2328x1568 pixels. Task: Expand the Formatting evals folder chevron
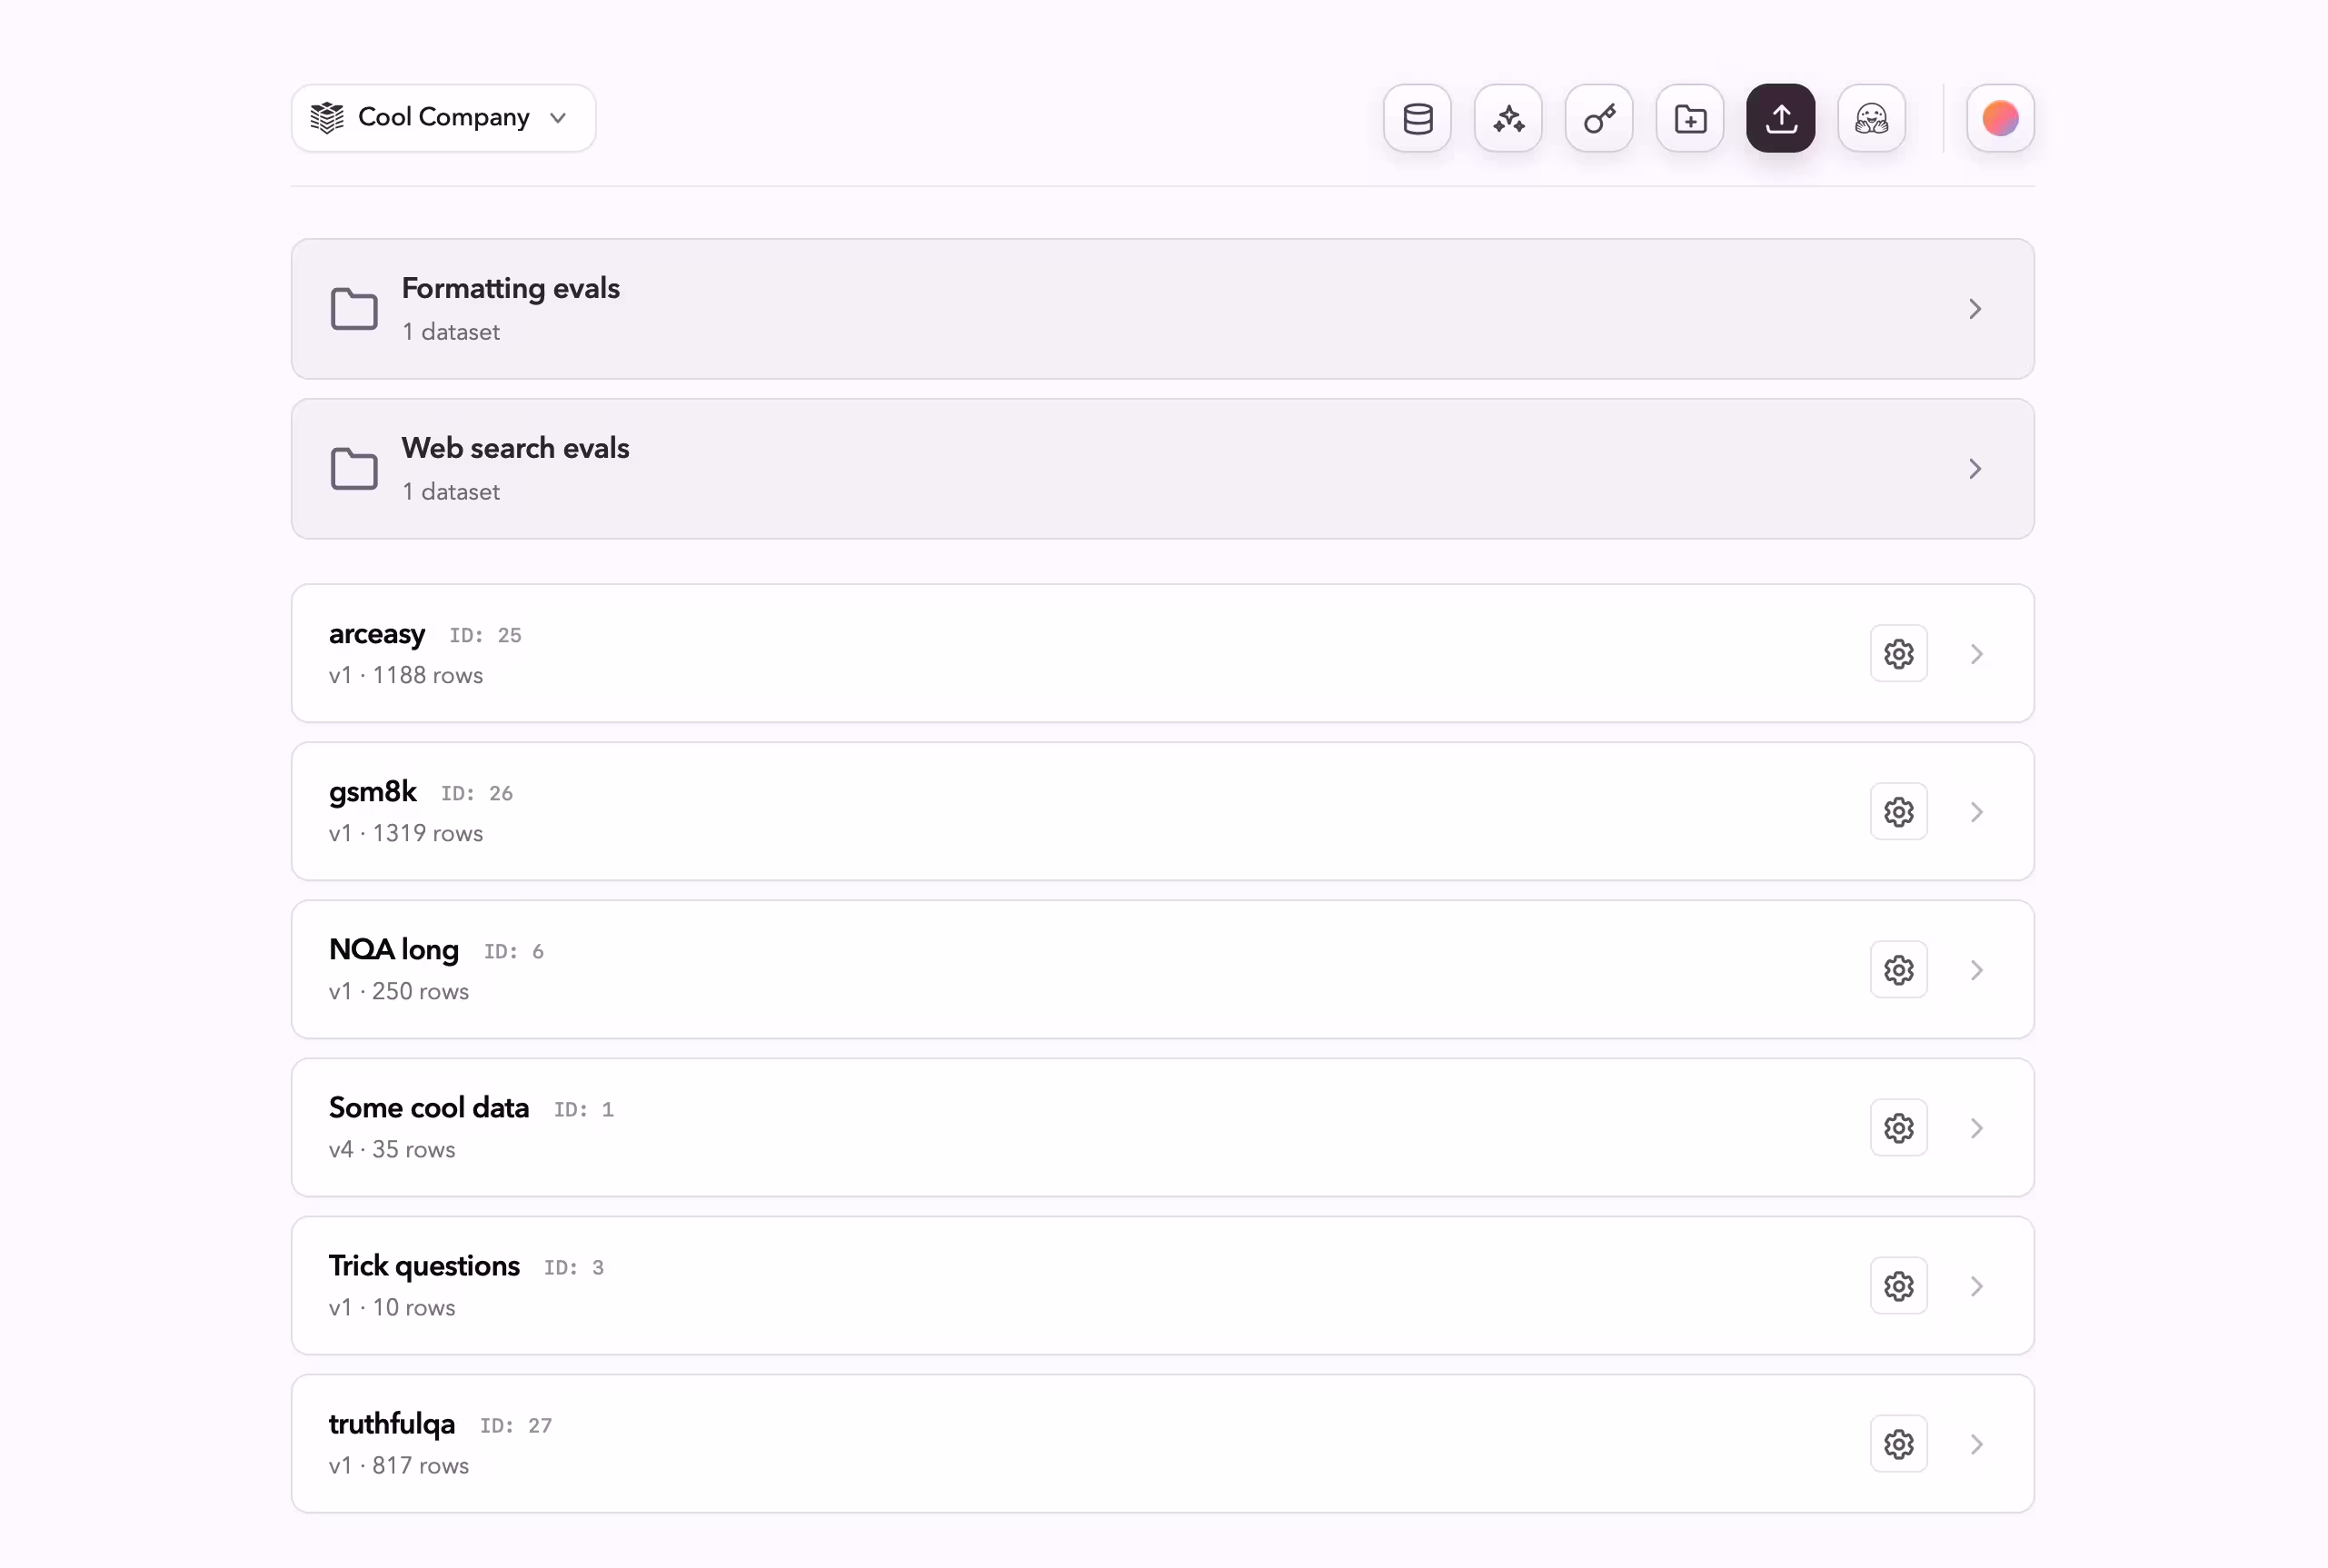[1974, 309]
